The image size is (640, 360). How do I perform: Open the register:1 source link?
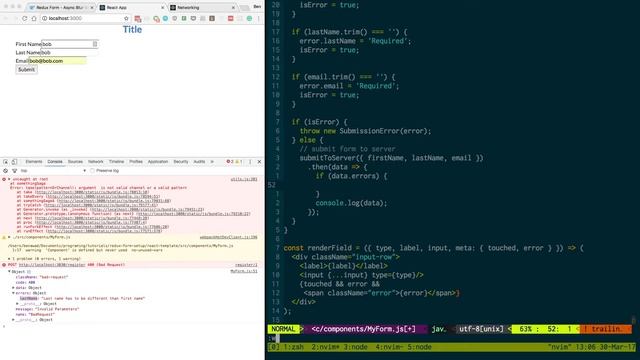pos(246,265)
